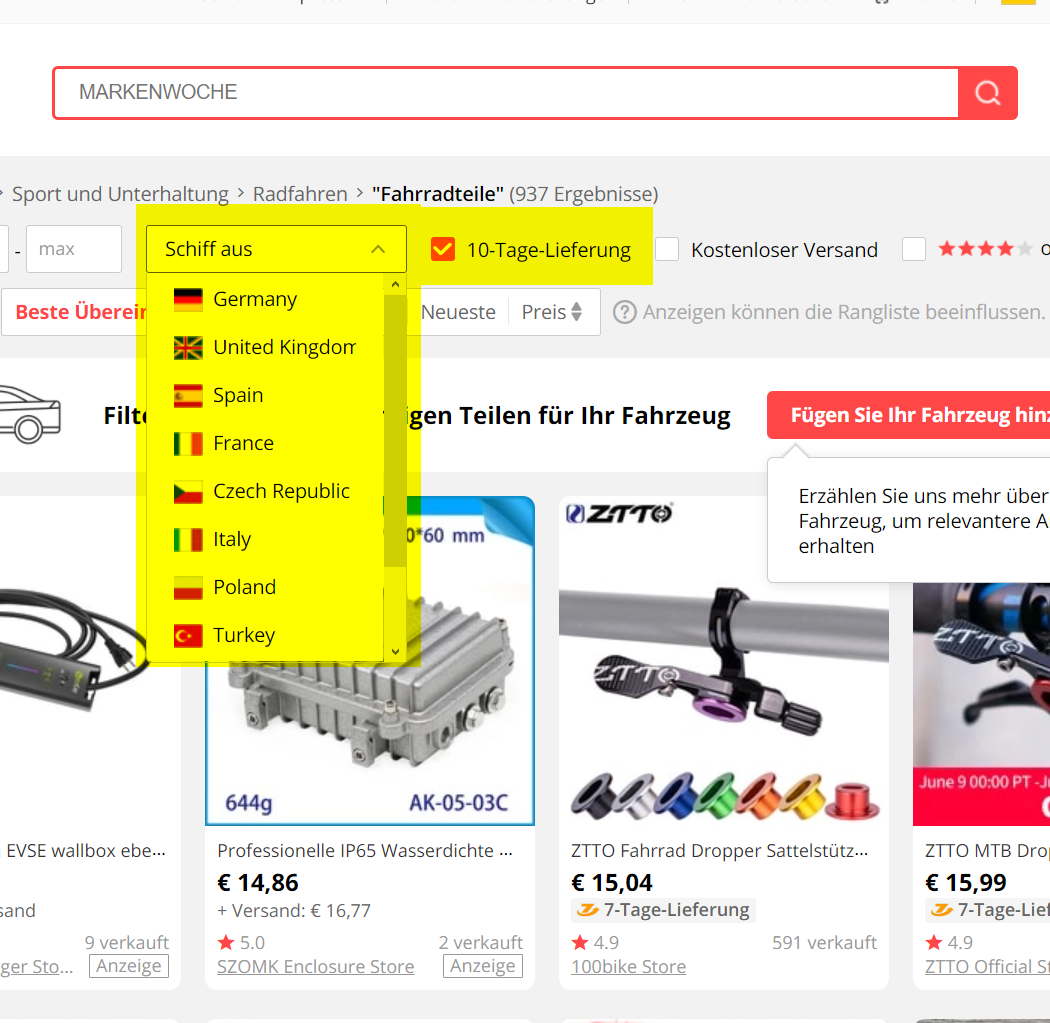Click the France flag icon
Viewport: 1050px width, 1023px height.
click(188, 444)
